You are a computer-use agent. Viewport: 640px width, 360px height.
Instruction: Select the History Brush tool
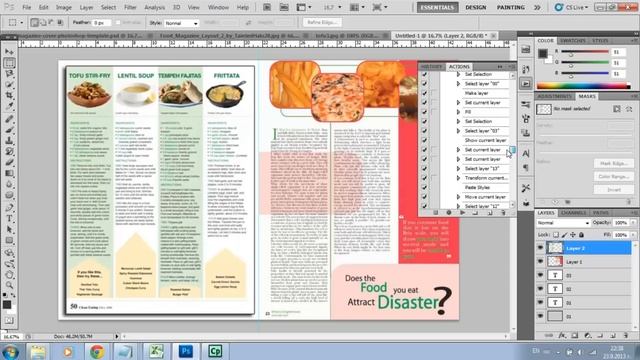9,152
